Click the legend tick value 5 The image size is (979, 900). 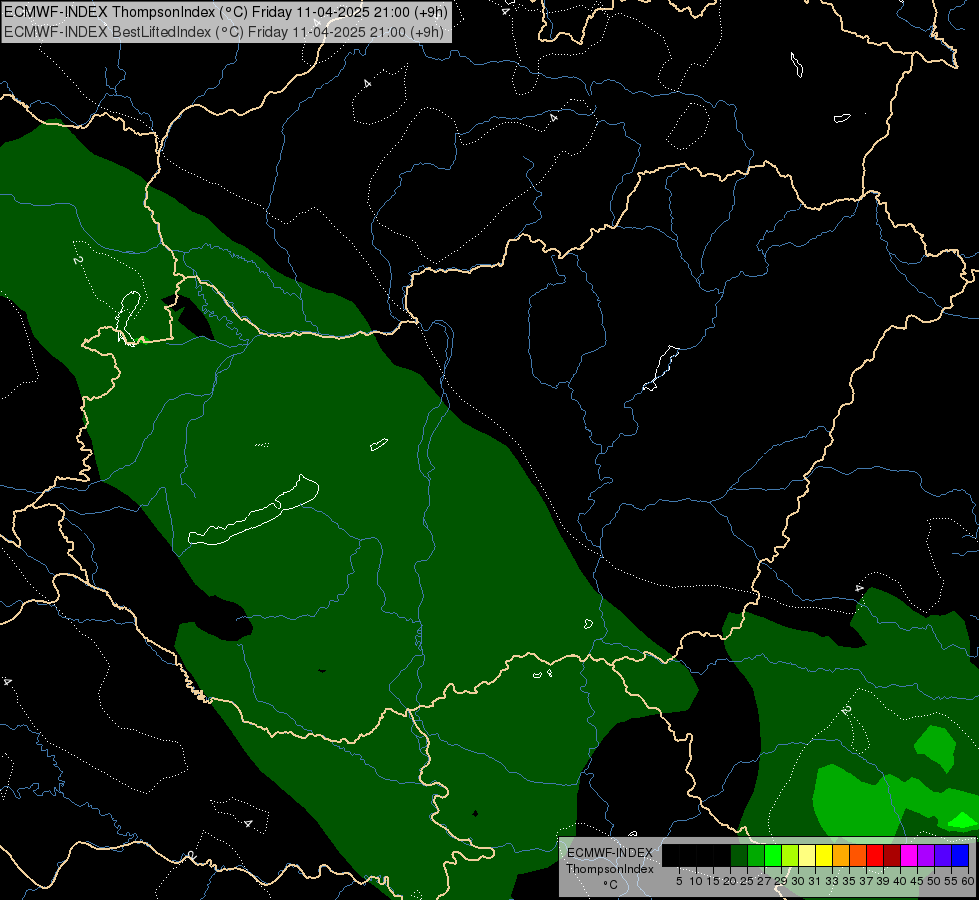pos(679,881)
